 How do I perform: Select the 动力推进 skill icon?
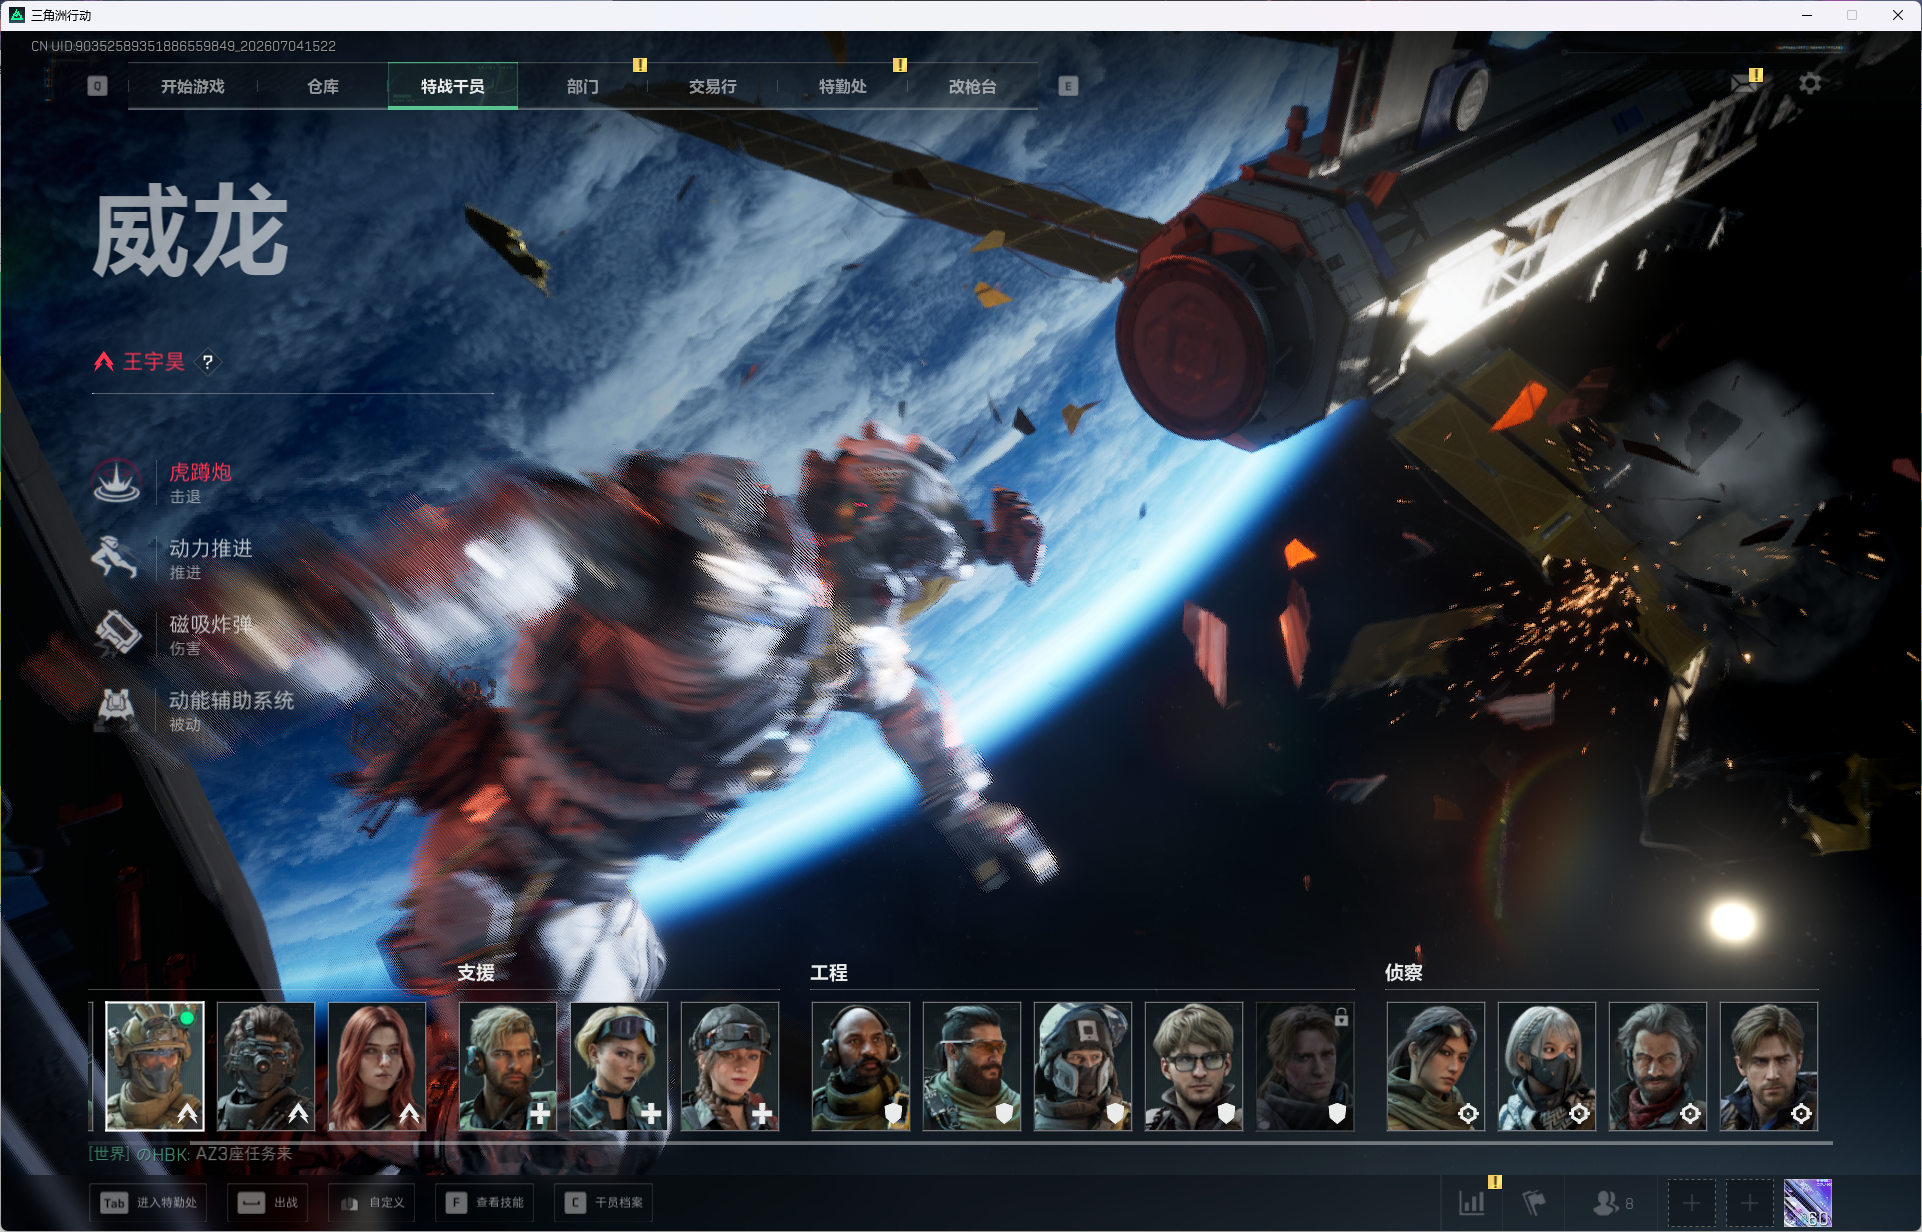tap(118, 558)
